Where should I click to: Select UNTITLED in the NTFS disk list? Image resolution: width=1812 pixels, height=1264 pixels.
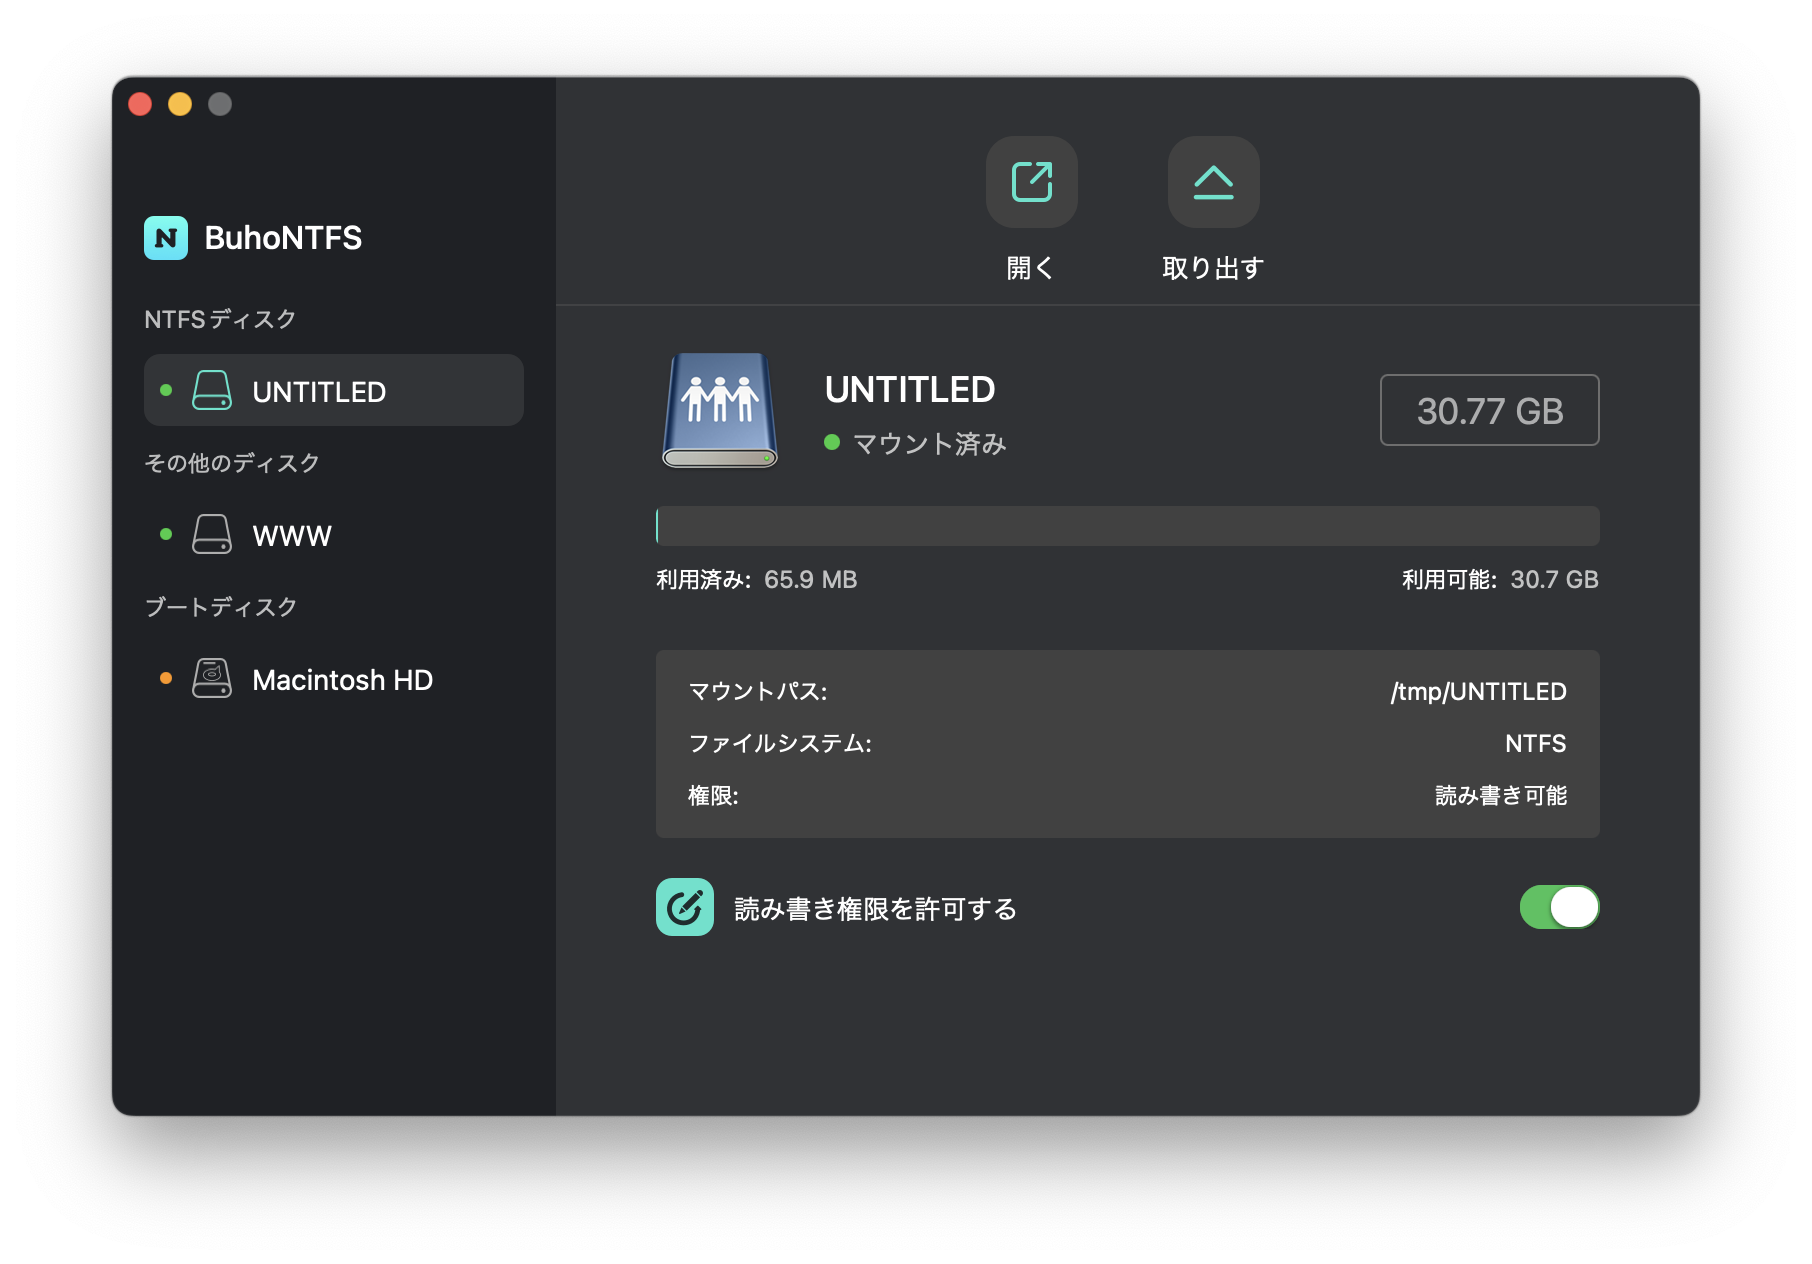click(334, 390)
